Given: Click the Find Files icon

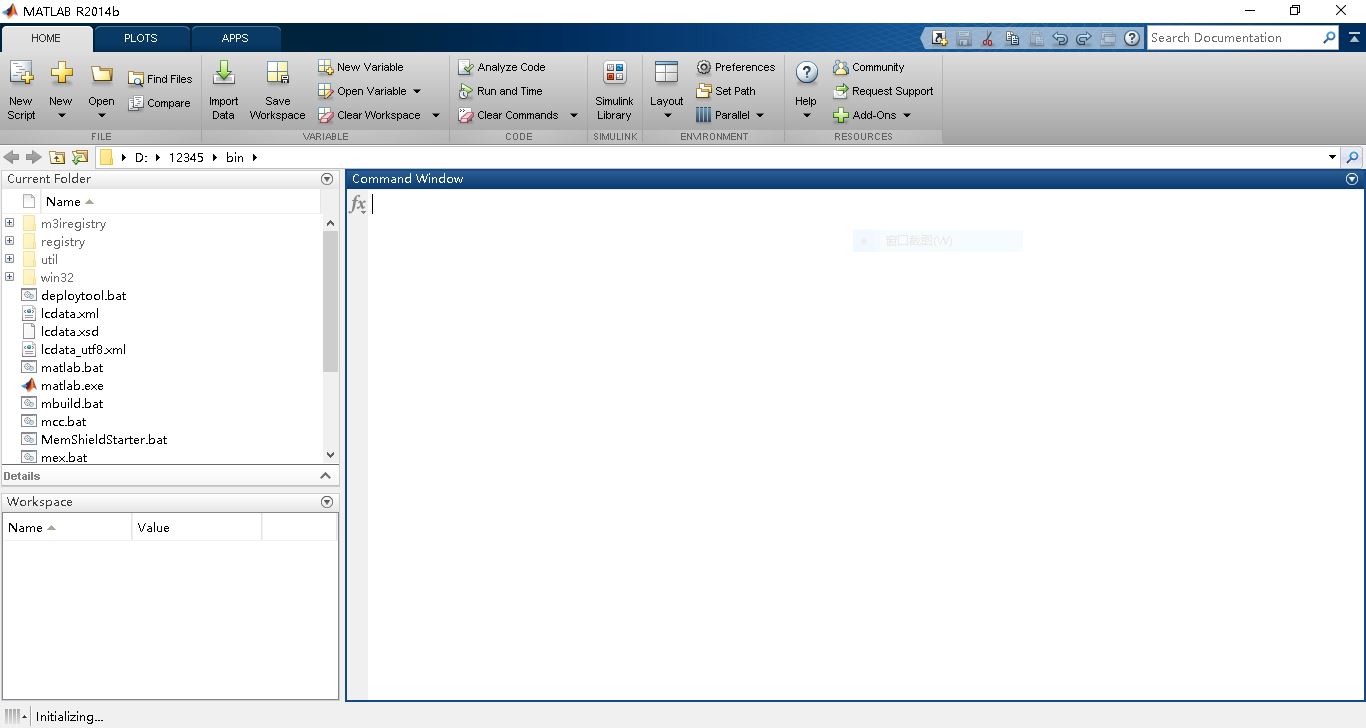Looking at the screenshot, I should tap(137, 79).
